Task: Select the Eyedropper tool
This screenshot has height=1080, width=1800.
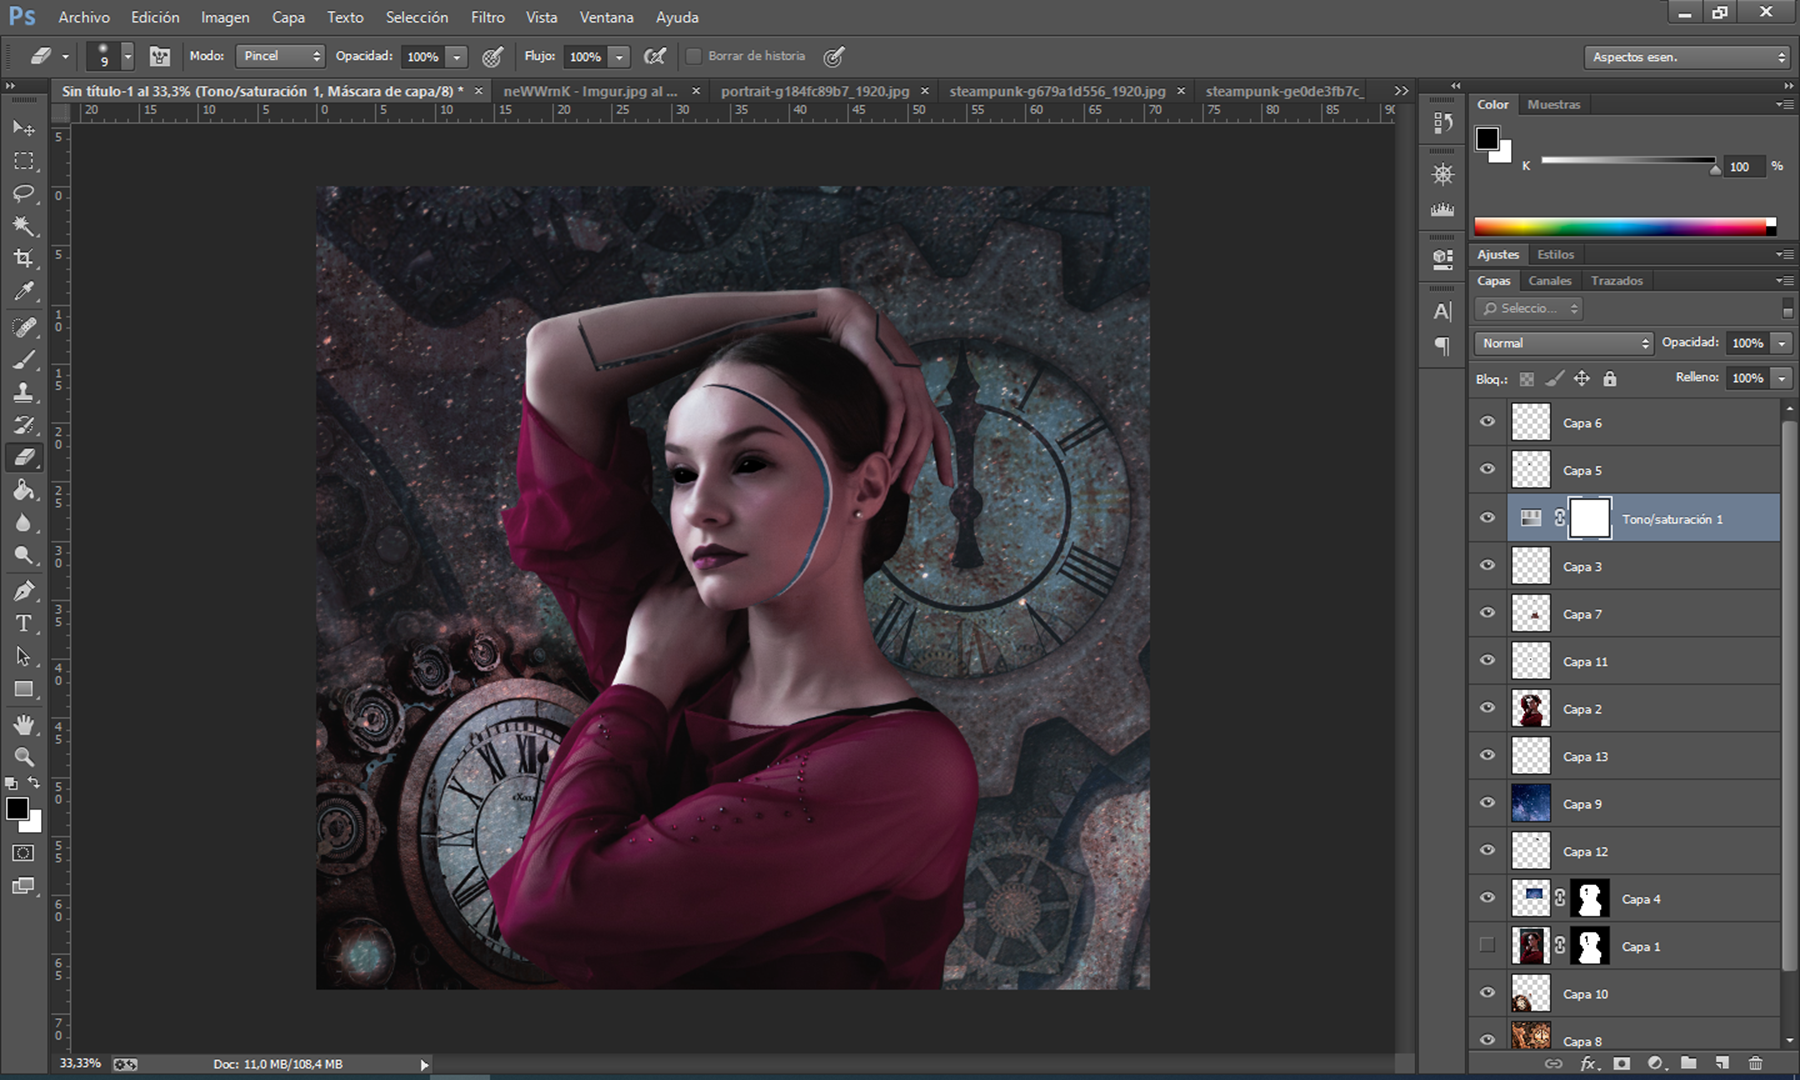Action: (x=24, y=292)
